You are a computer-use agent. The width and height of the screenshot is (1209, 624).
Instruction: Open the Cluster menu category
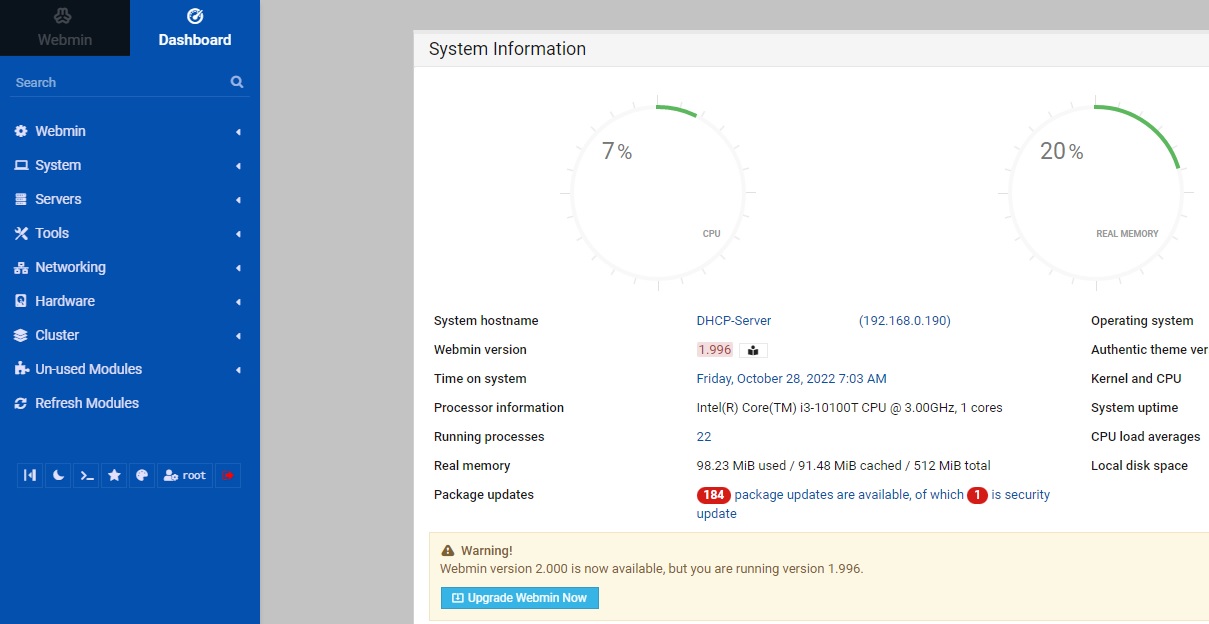(x=130, y=335)
